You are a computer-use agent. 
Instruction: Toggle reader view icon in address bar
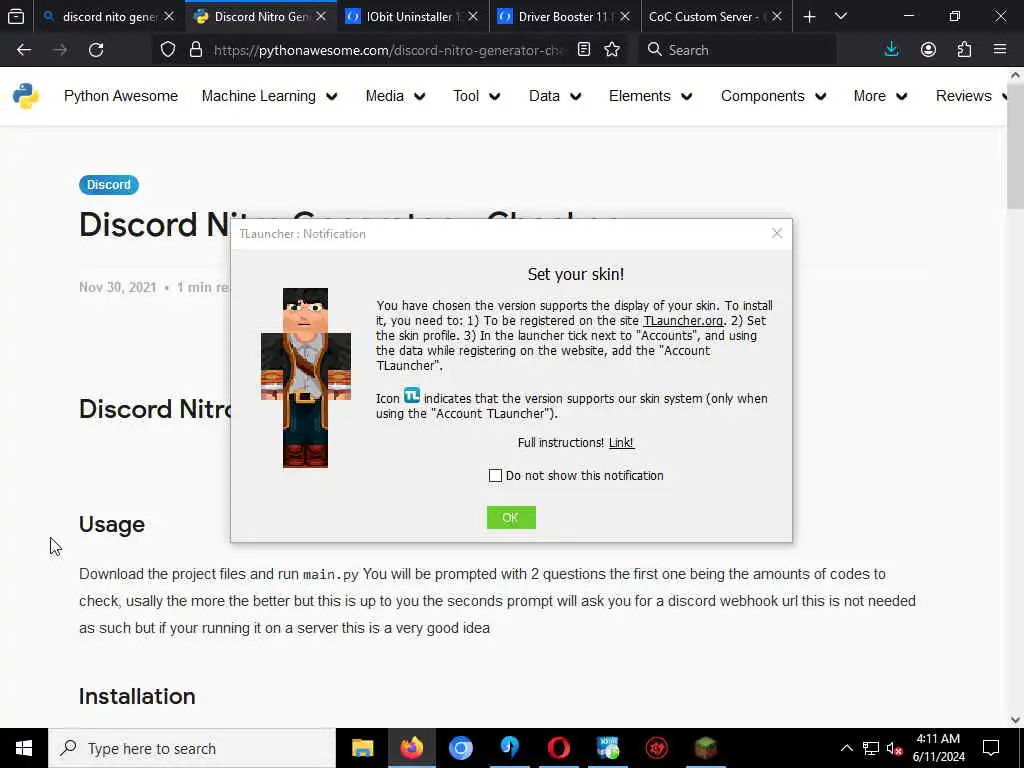pos(584,50)
